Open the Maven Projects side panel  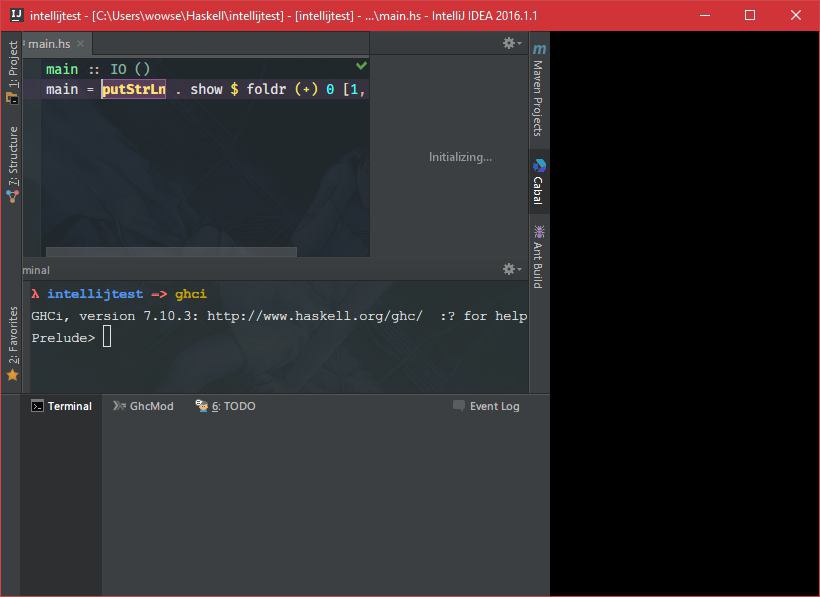[539, 90]
